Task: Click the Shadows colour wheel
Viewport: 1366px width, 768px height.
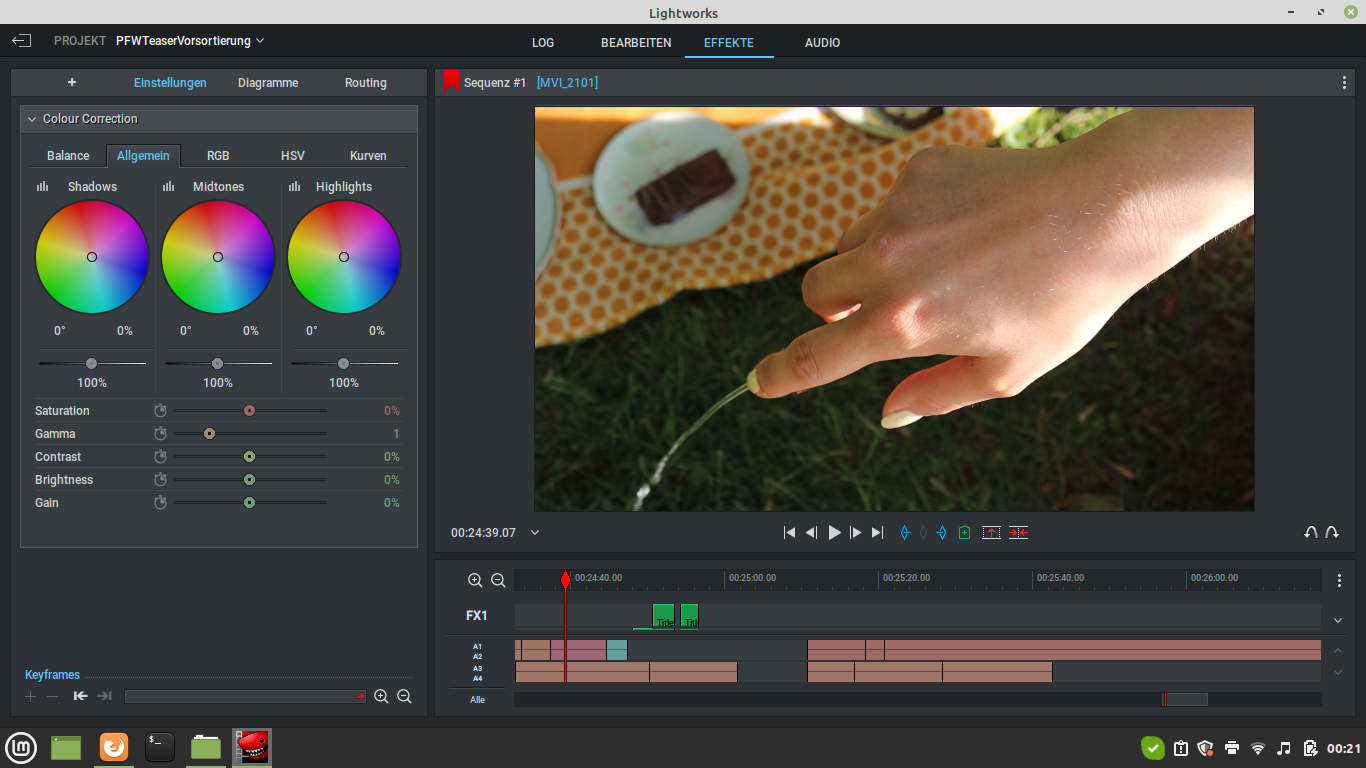Action: 92,257
